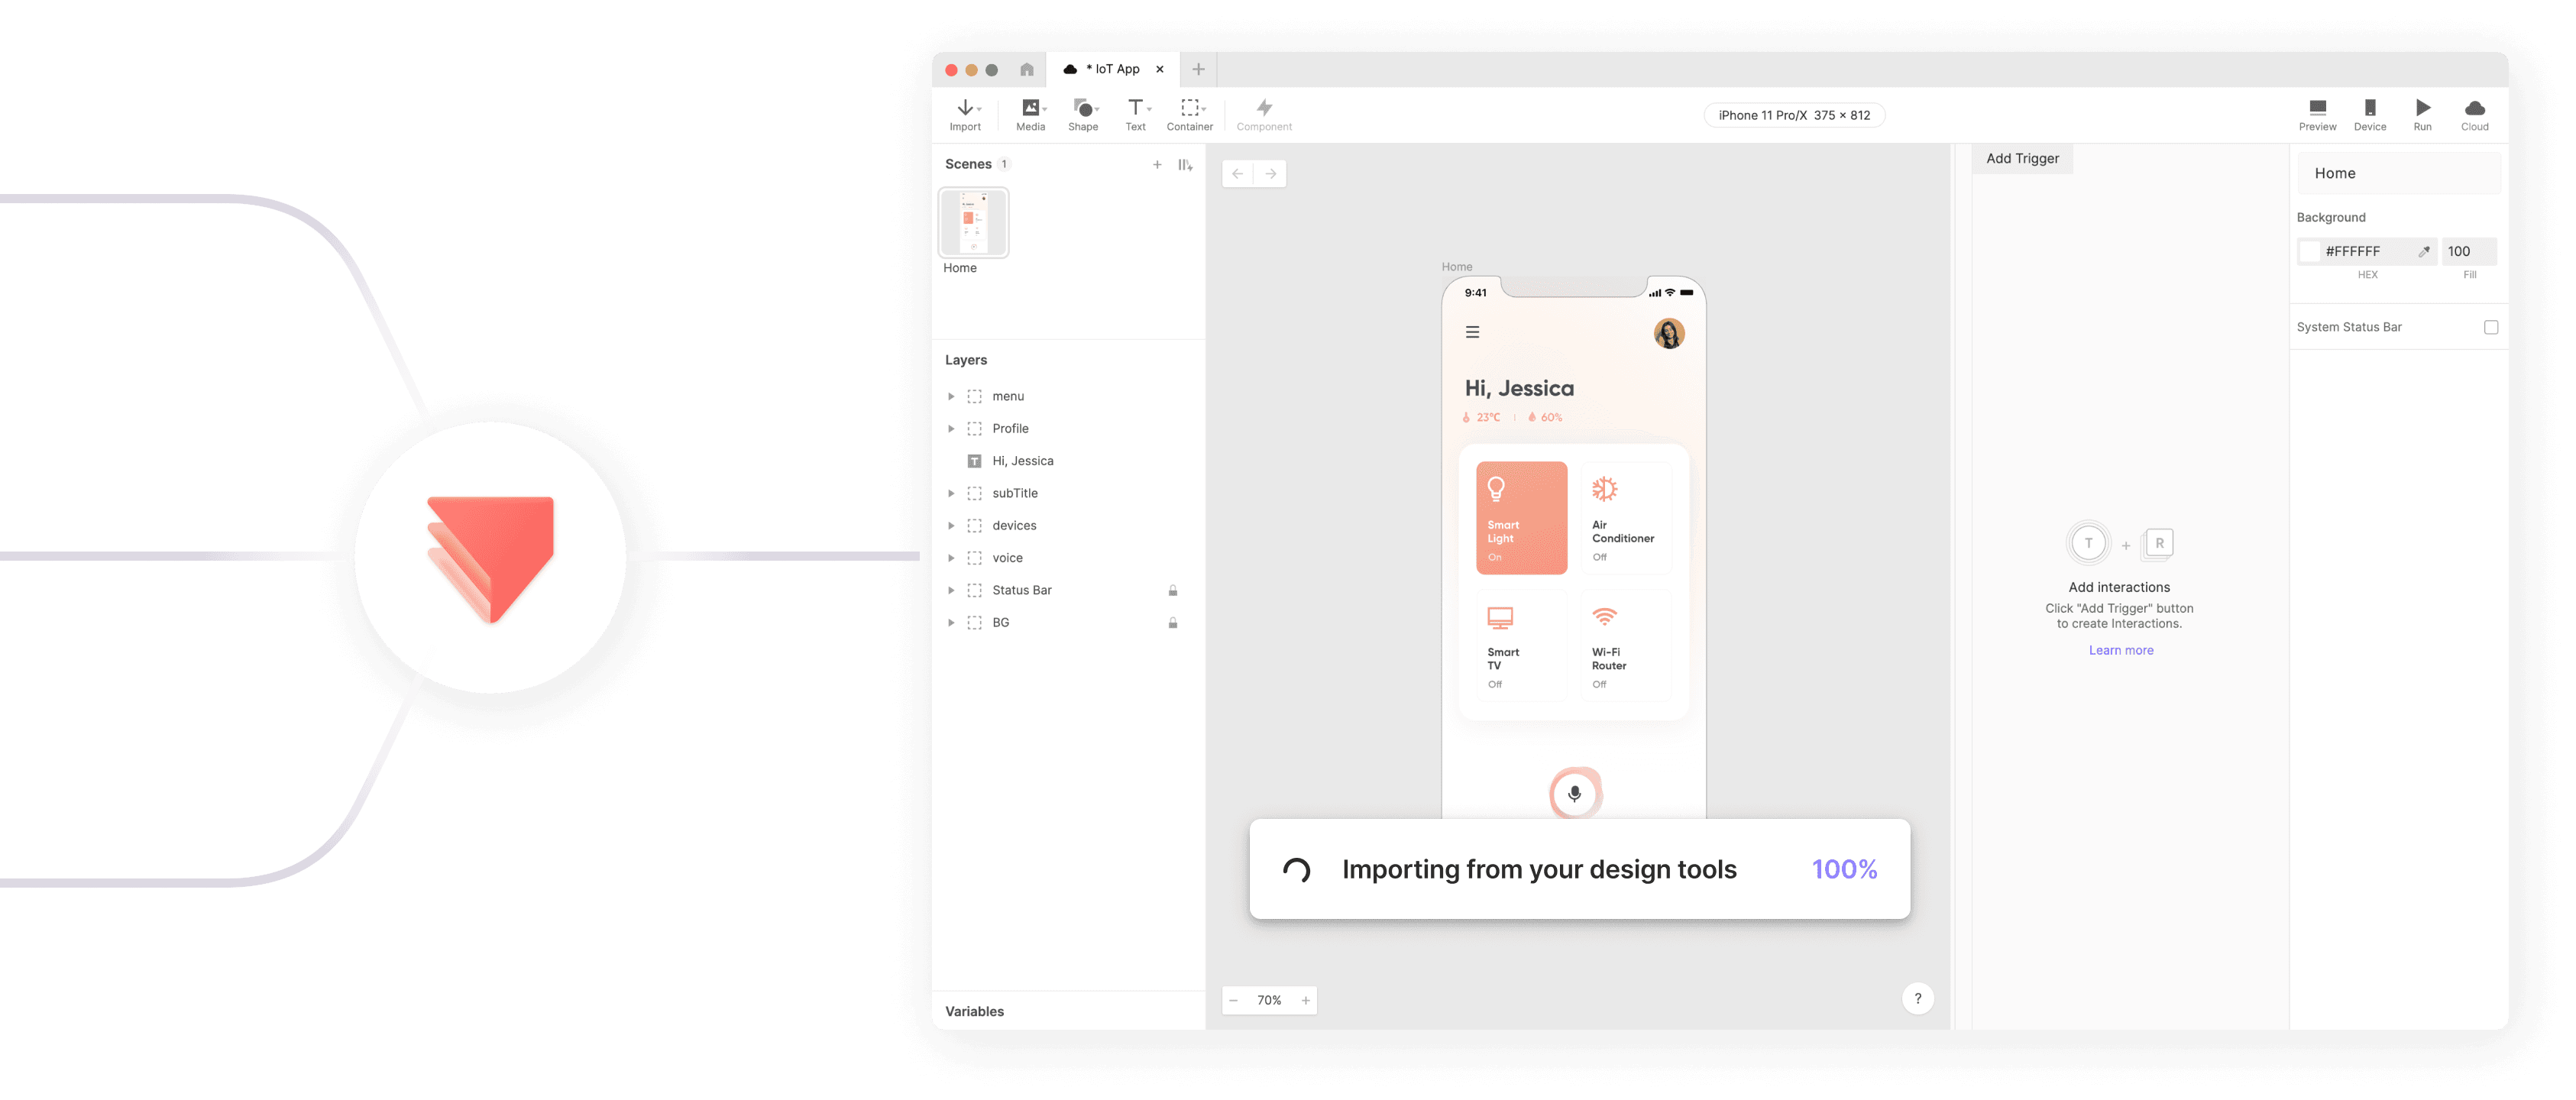Click the Add Trigger button
2576x1100 pixels.
click(x=2022, y=159)
